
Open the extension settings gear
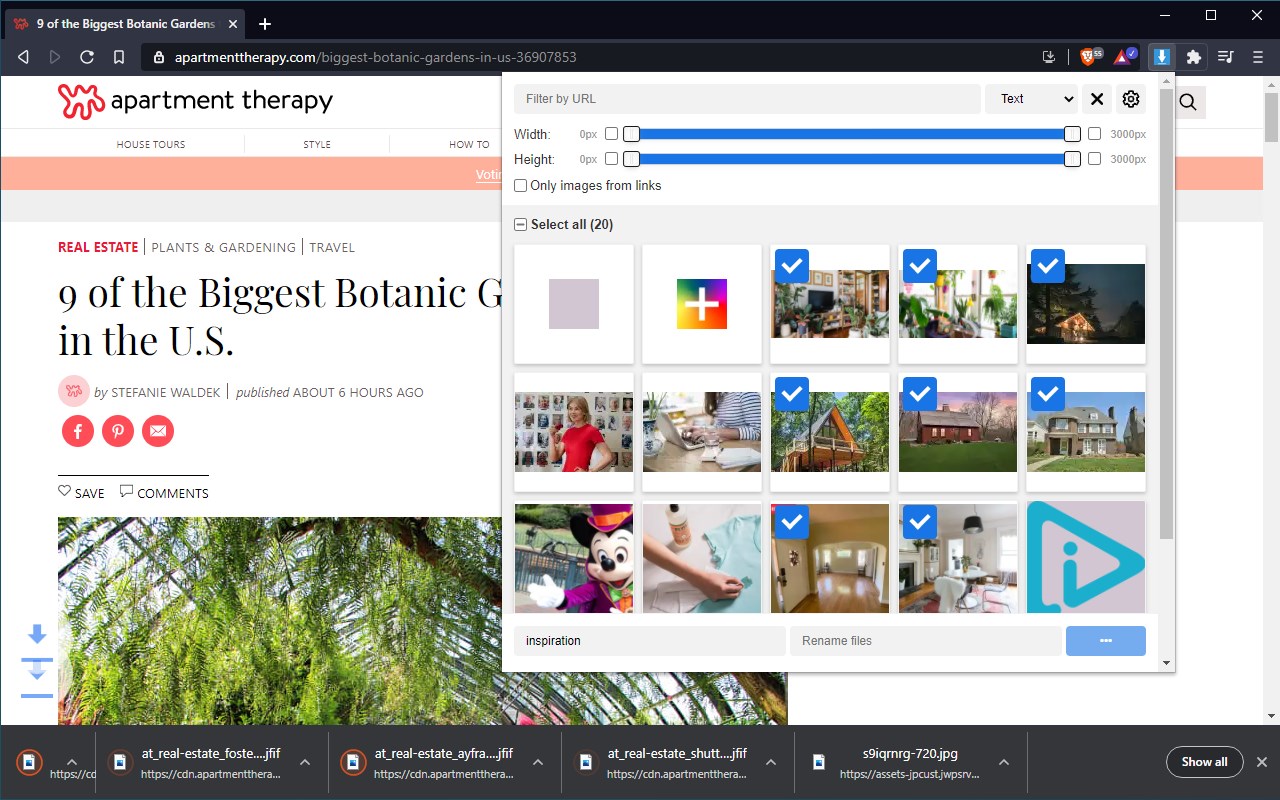1130,99
